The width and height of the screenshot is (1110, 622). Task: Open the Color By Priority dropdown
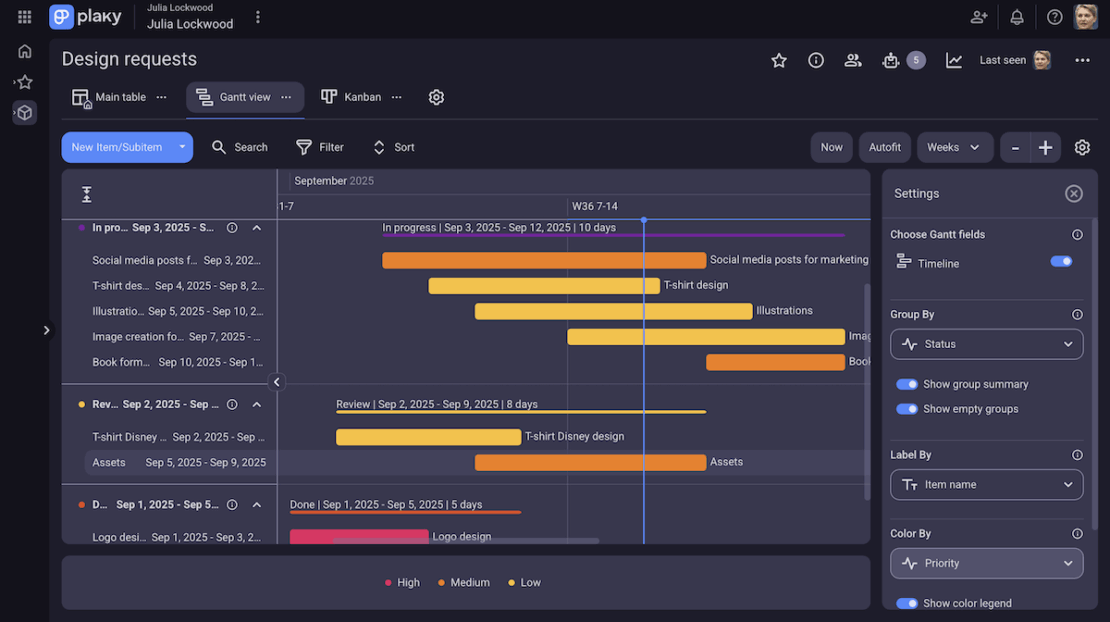click(x=986, y=563)
